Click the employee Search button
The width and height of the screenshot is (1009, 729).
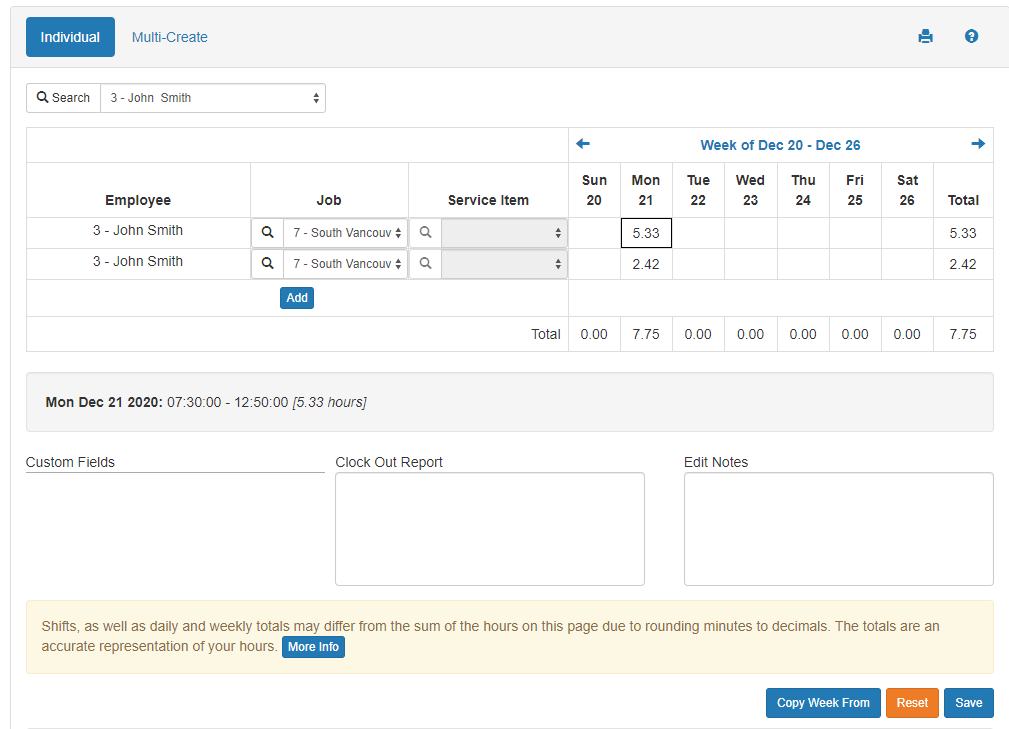click(63, 98)
